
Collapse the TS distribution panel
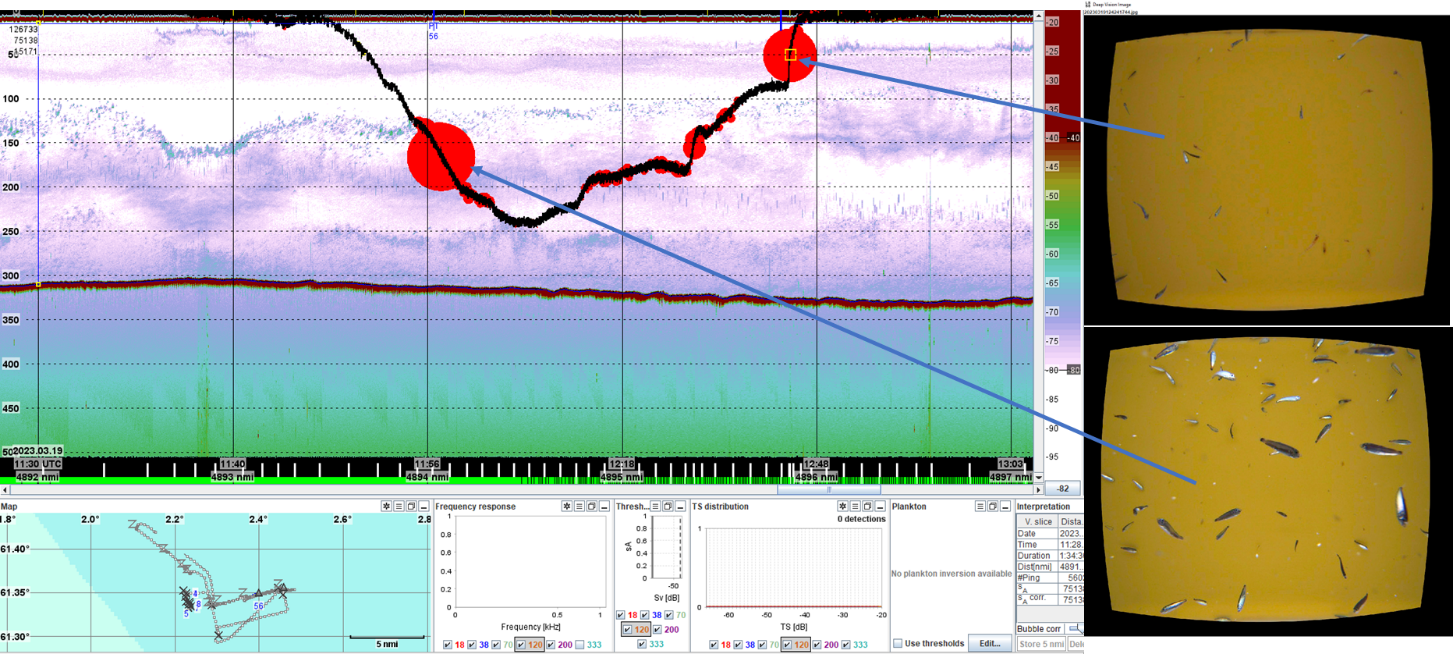[881, 506]
